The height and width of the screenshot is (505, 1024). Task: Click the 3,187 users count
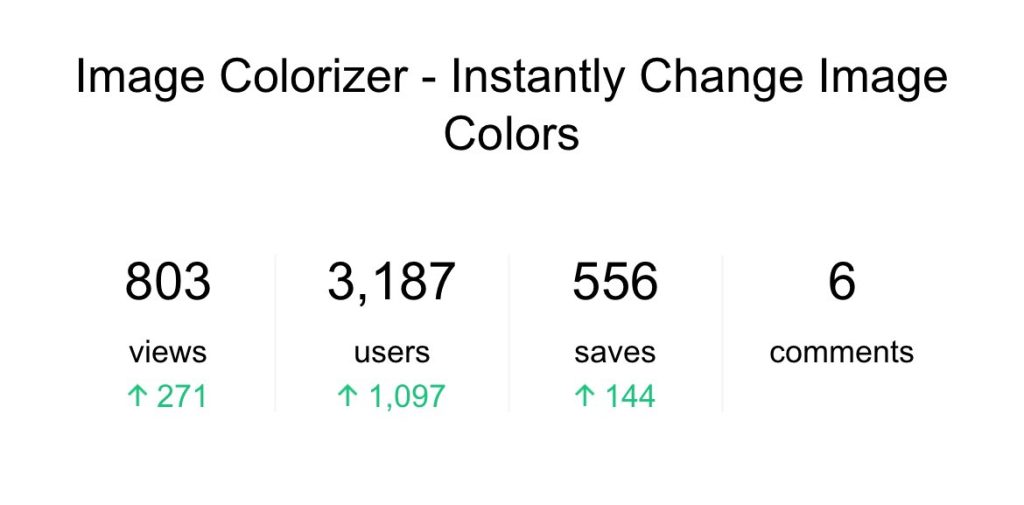pyautogui.click(x=391, y=283)
